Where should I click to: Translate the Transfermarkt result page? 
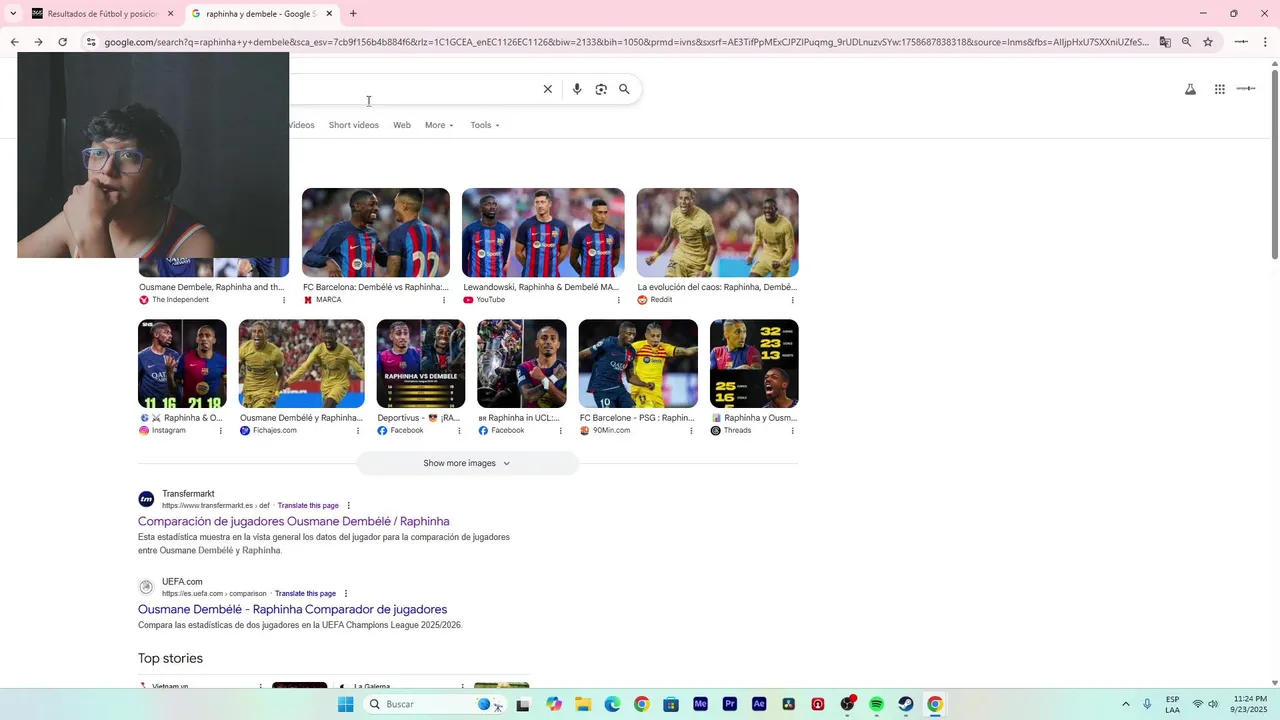pyautogui.click(x=308, y=506)
